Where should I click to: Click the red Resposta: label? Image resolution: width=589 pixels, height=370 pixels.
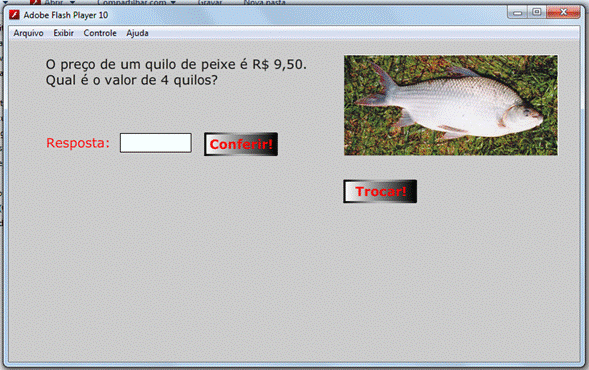pos(78,143)
